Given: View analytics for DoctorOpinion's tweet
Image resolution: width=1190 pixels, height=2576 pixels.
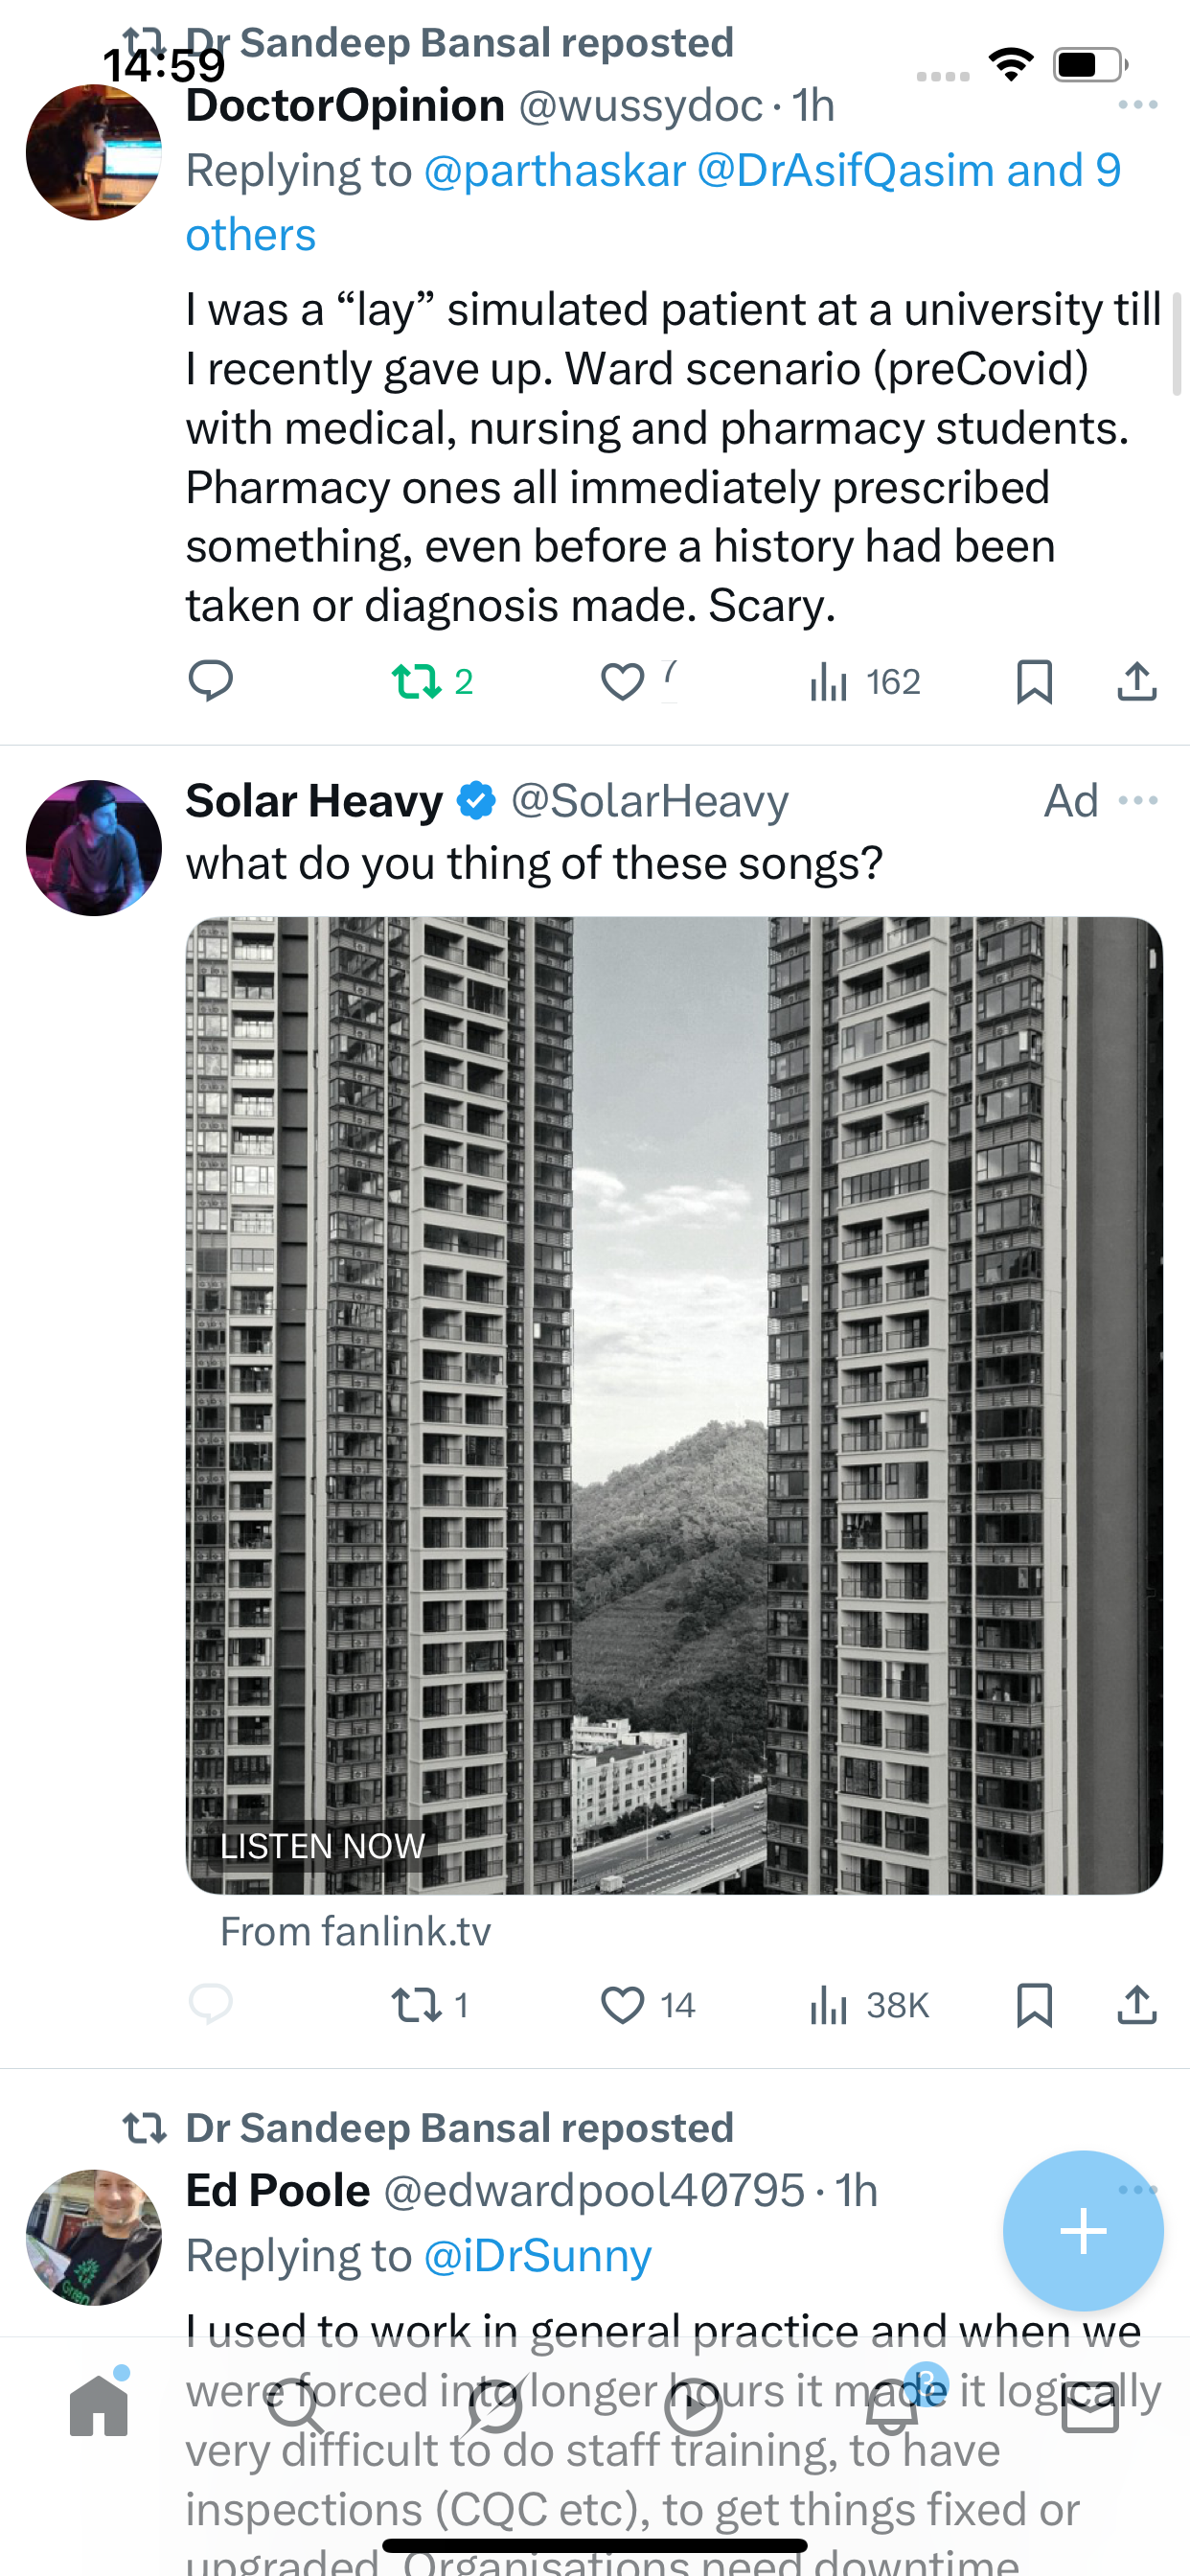Looking at the screenshot, I should pyautogui.click(x=829, y=682).
